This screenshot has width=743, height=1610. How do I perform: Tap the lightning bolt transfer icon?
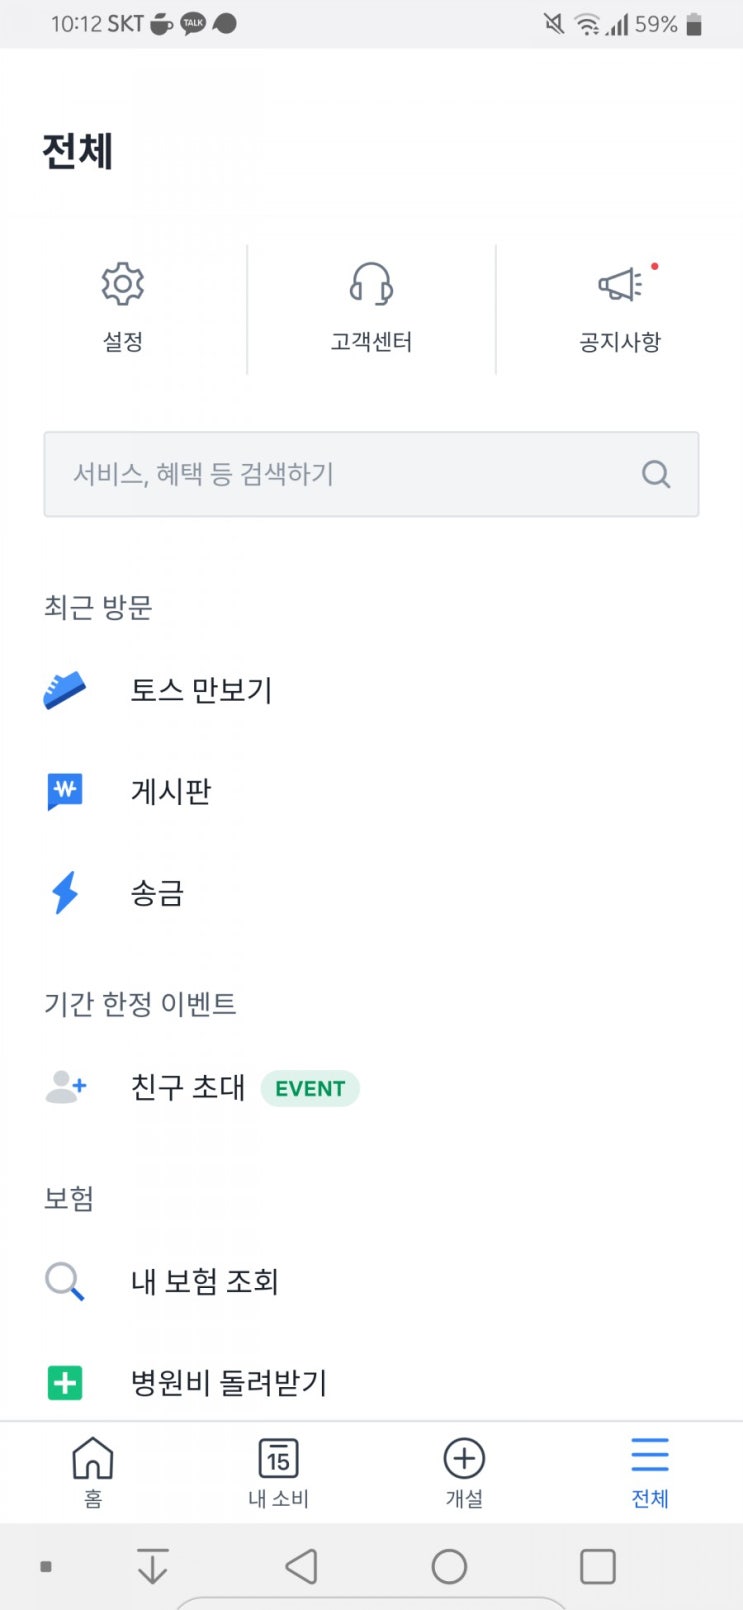65,892
